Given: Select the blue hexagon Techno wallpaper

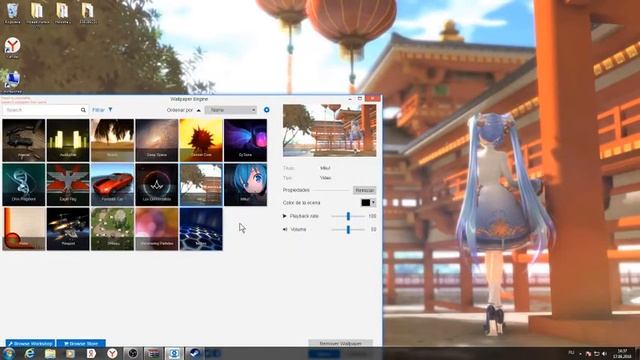Looking at the screenshot, I should [201, 229].
